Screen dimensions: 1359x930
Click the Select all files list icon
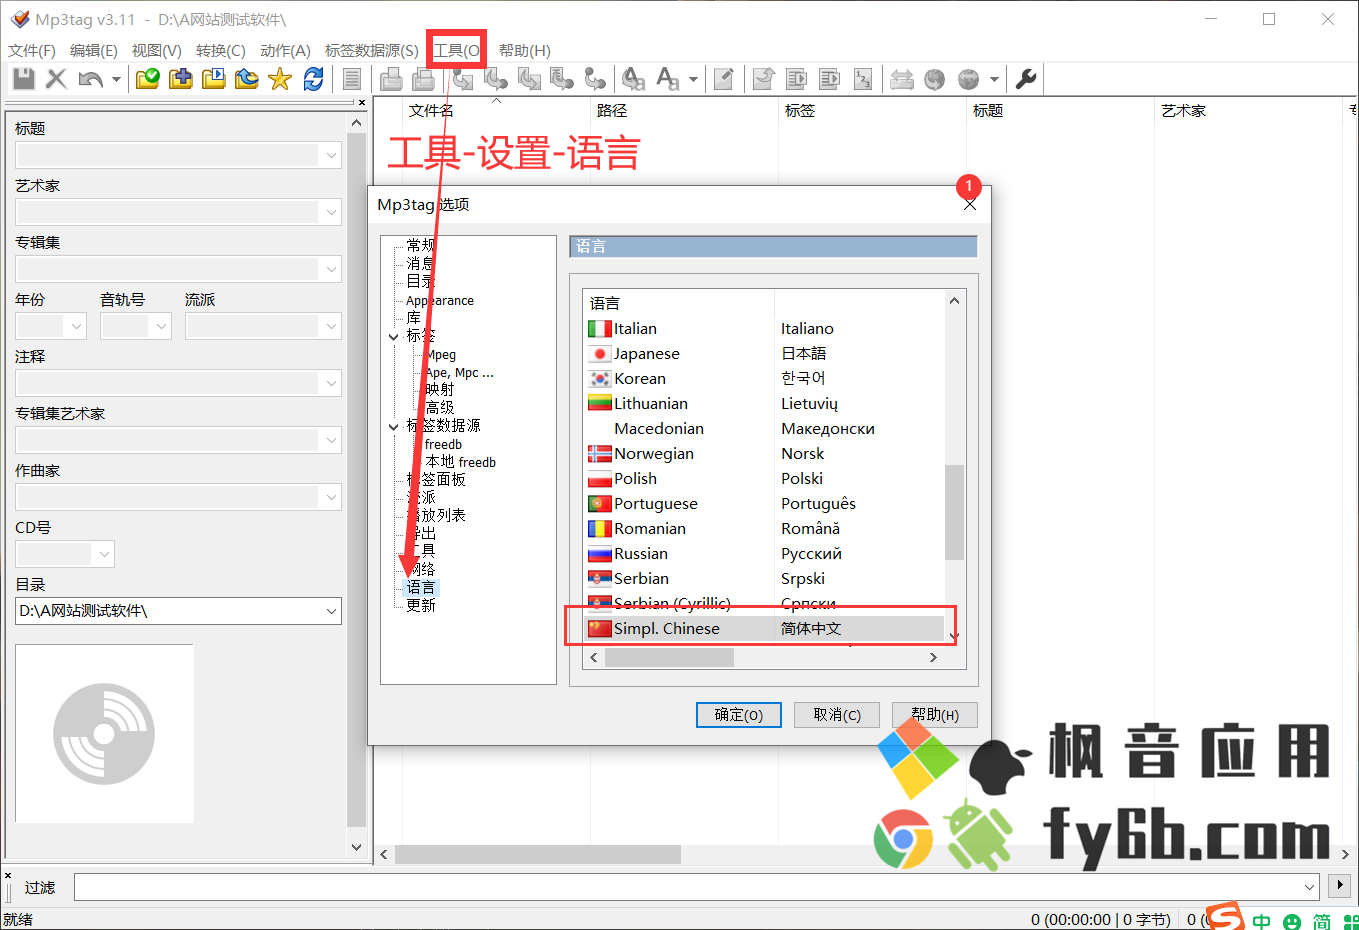[352, 79]
